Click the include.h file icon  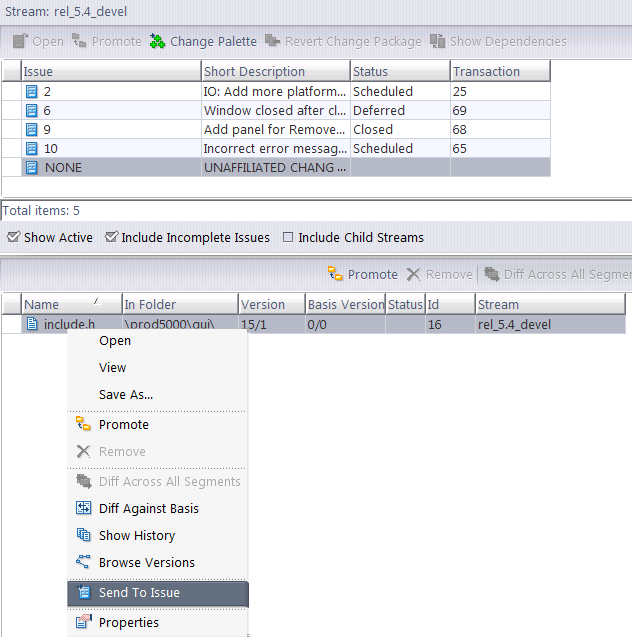coord(32,324)
